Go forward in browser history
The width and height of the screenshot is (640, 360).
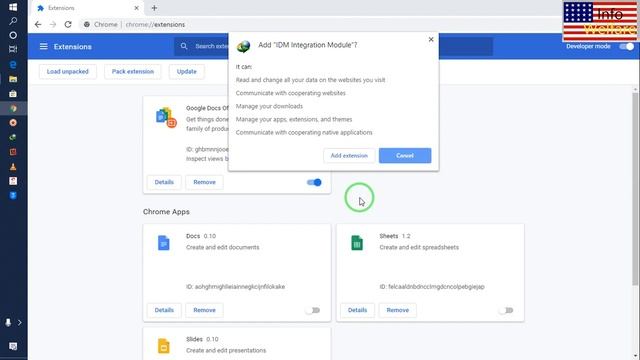click(53, 24)
